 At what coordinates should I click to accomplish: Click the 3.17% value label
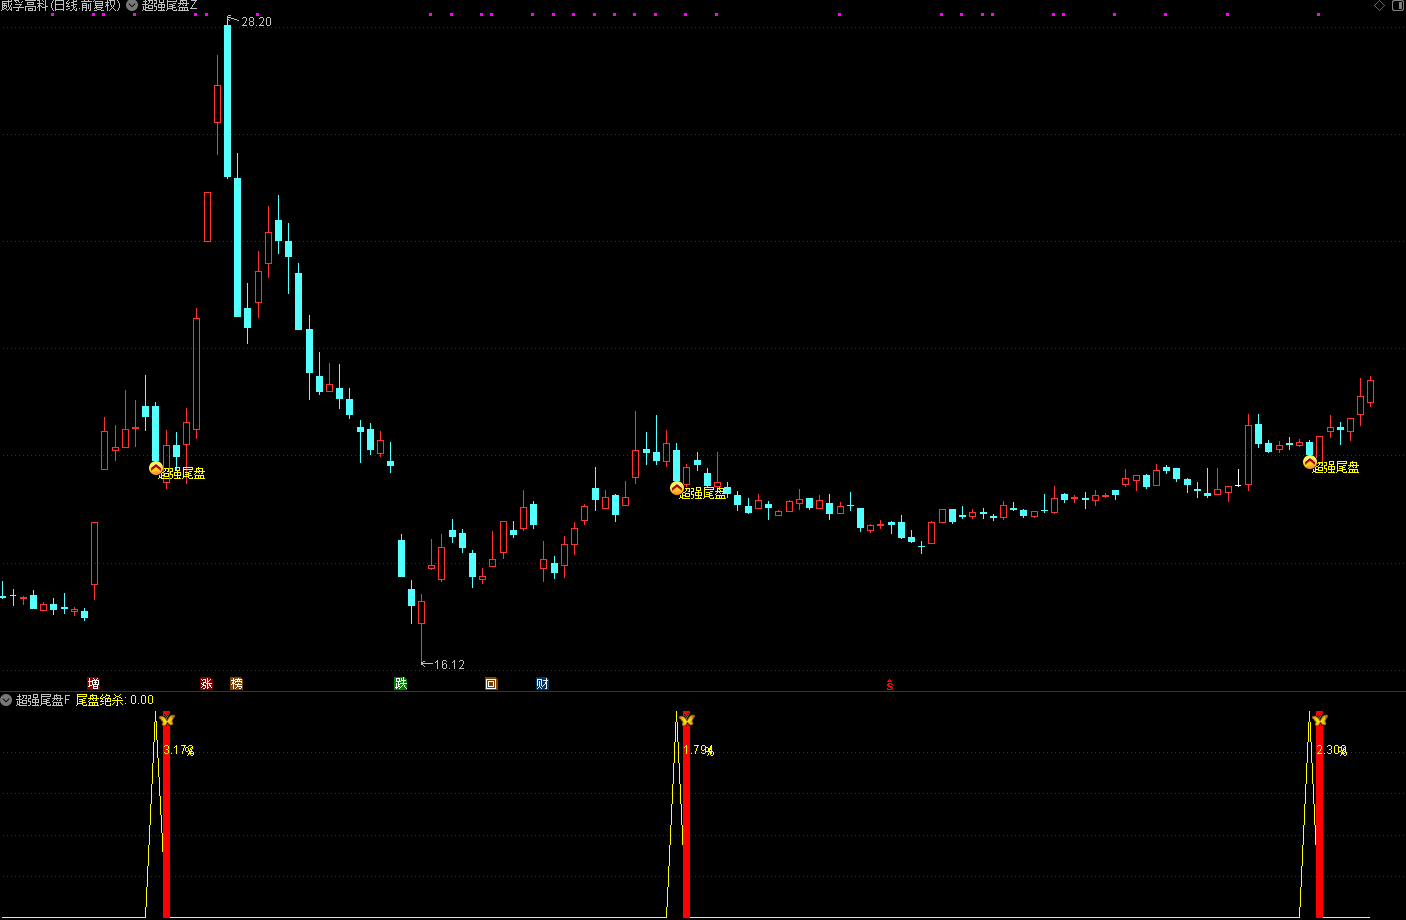[179, 750]
